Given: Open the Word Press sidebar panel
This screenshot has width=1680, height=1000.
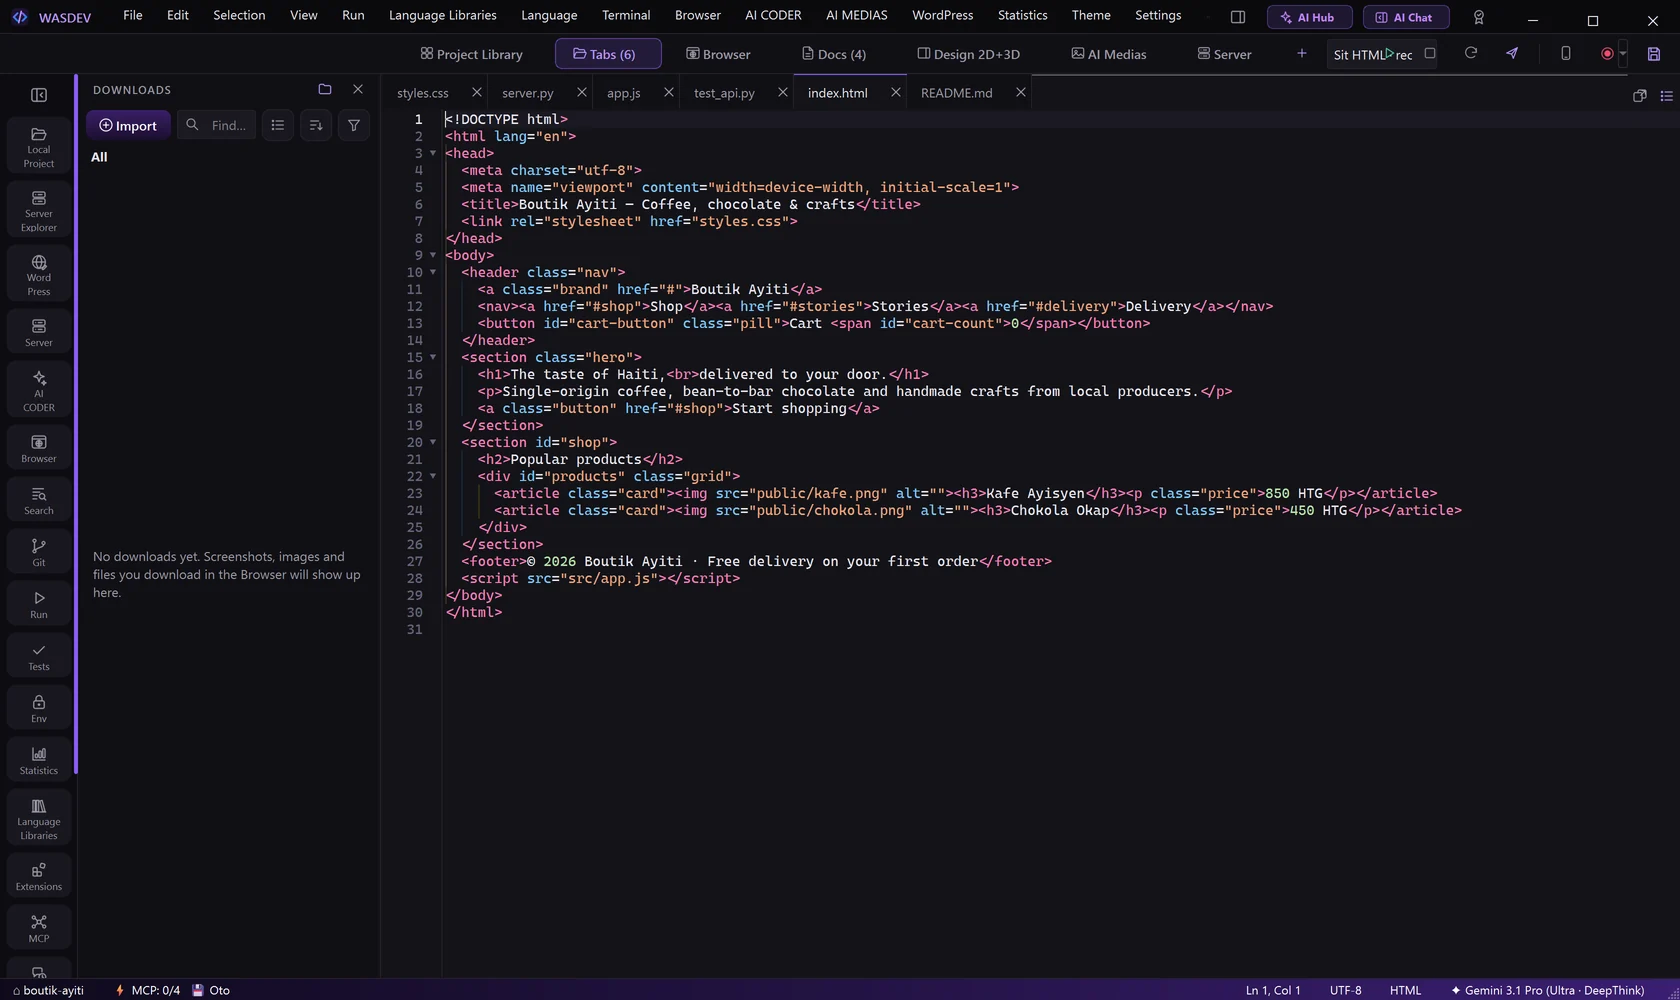Looking at the screenshot, I should tap(39, 275).
